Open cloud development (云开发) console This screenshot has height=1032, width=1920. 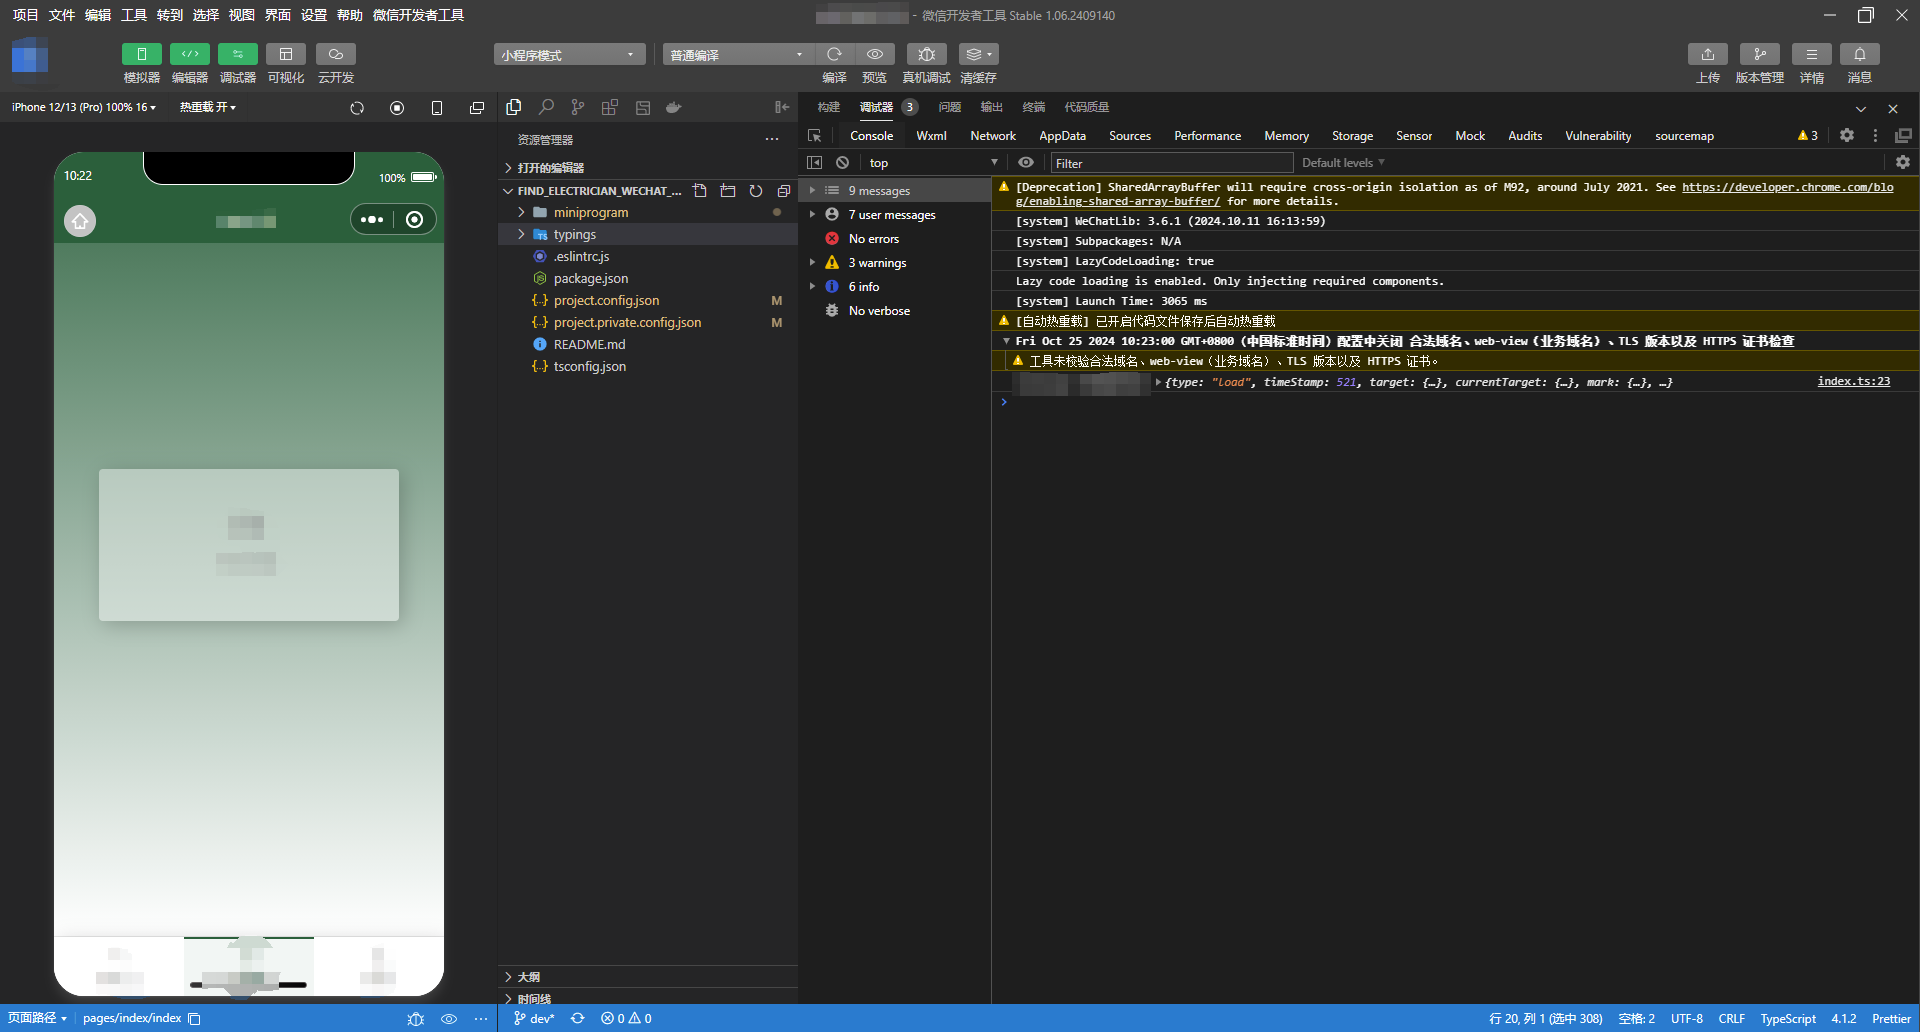click(336, 54)
